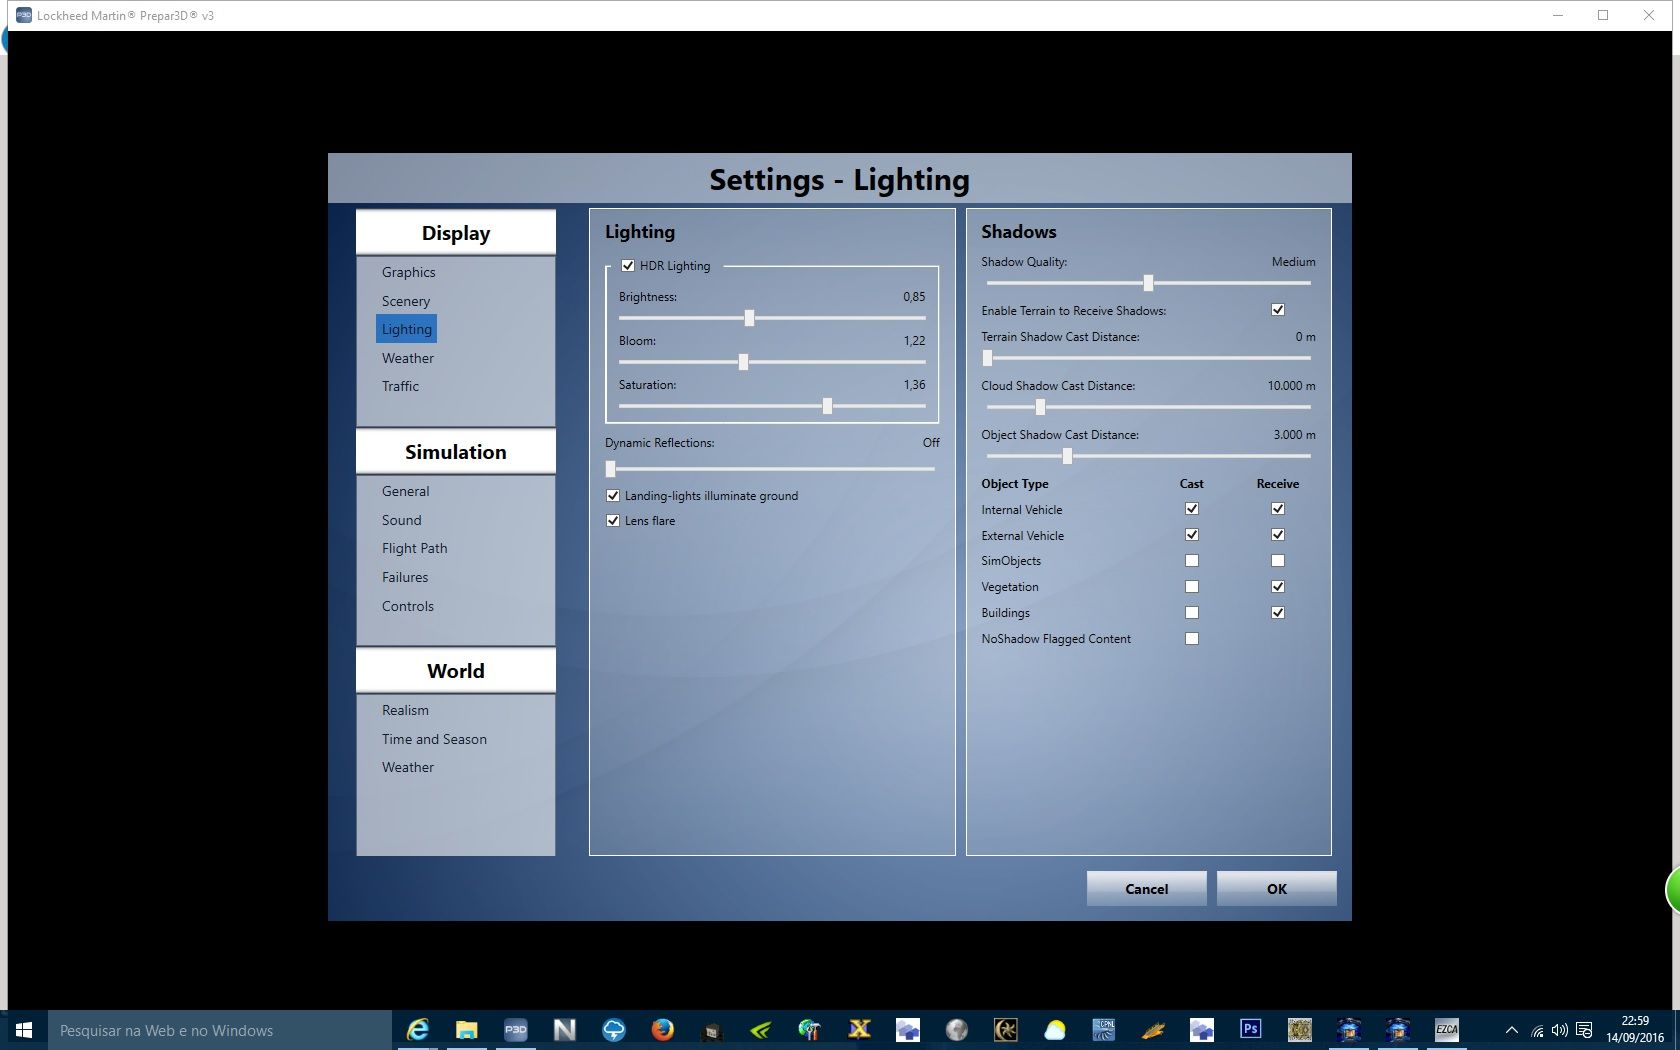Click the taskbar search box
This screenshot has height=1050, width=1680.
[x=220, y=1030]
